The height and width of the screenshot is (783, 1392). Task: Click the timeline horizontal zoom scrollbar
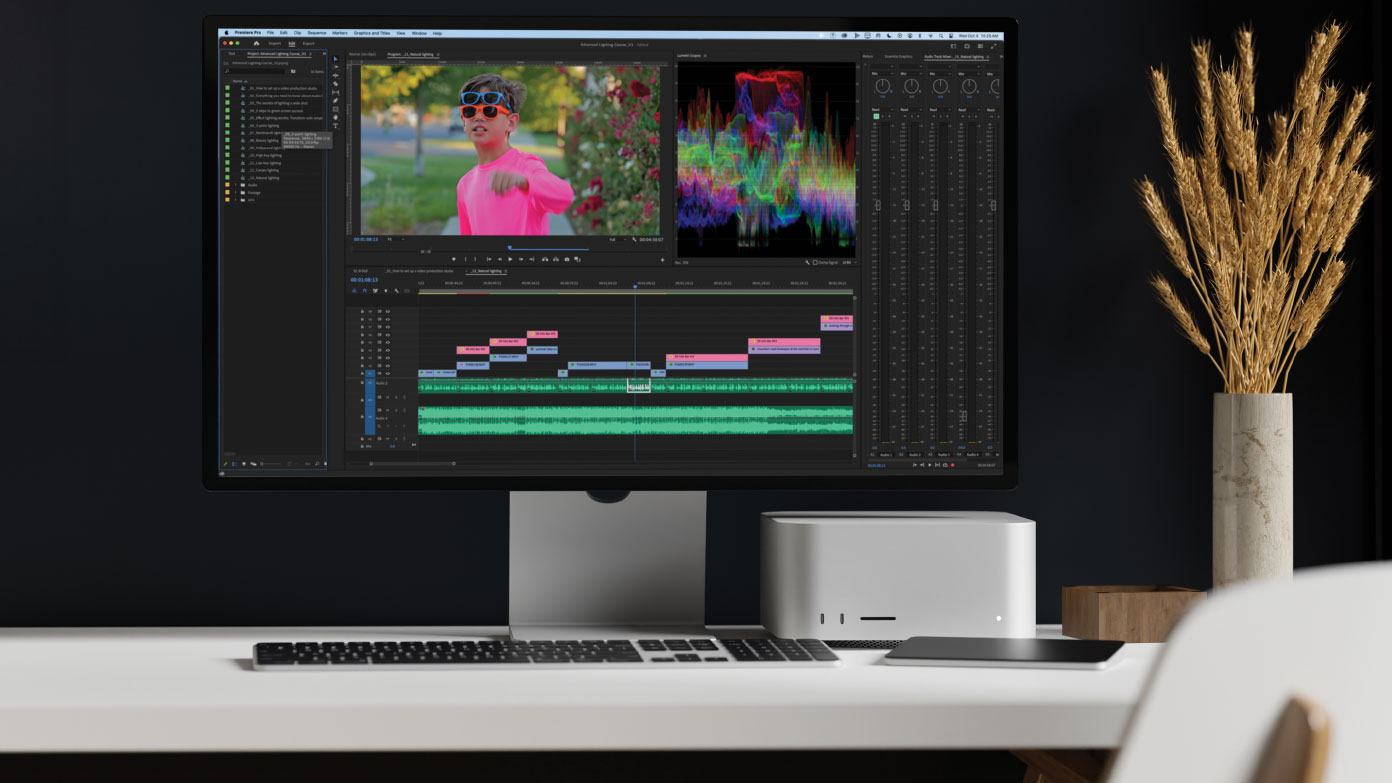(x=412, y=463)
